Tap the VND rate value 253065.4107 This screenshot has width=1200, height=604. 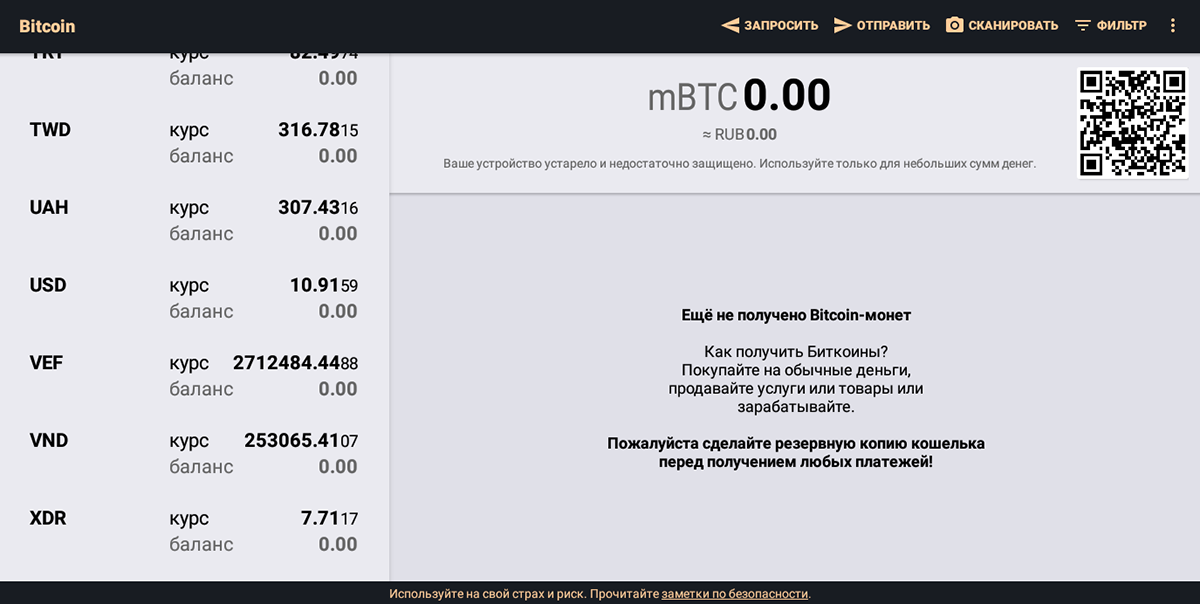[x=301, y=441]
